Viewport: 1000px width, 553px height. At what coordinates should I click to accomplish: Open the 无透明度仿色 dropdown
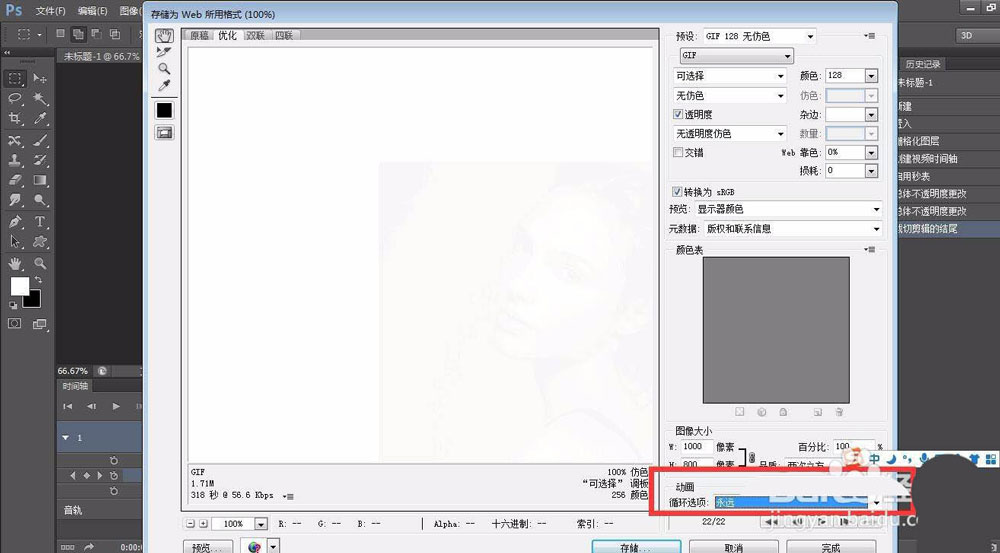[730, 134]
